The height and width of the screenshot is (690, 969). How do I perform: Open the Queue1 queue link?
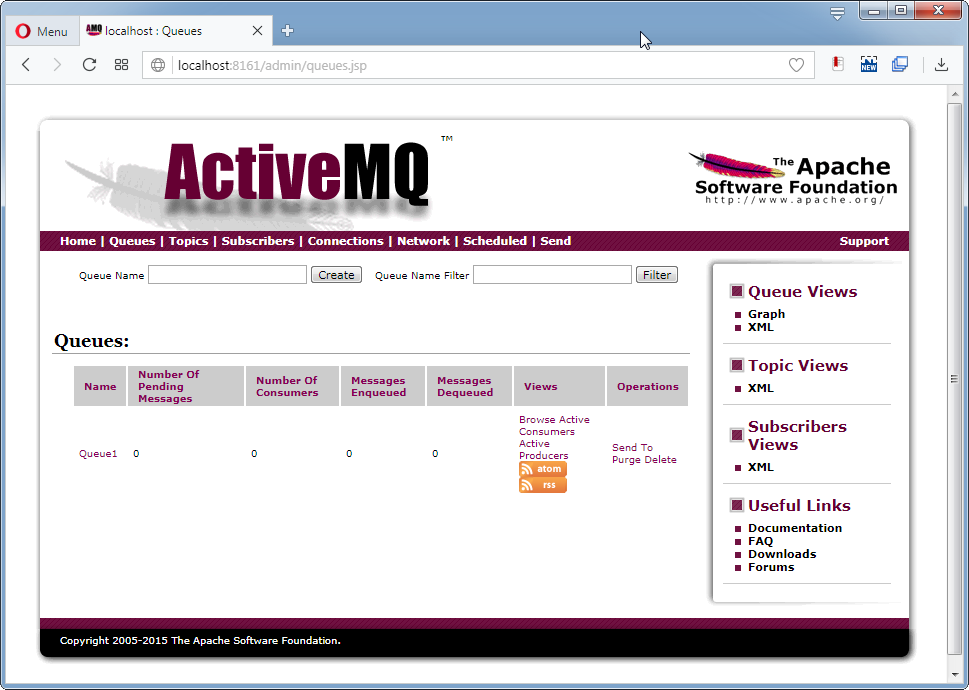click(98, 453)
